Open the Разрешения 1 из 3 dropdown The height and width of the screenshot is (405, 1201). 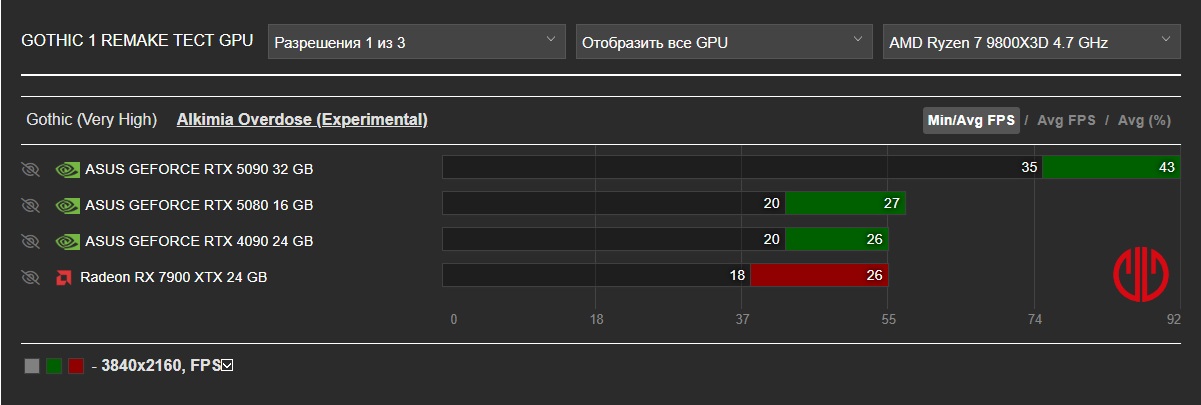pos(417,42)
